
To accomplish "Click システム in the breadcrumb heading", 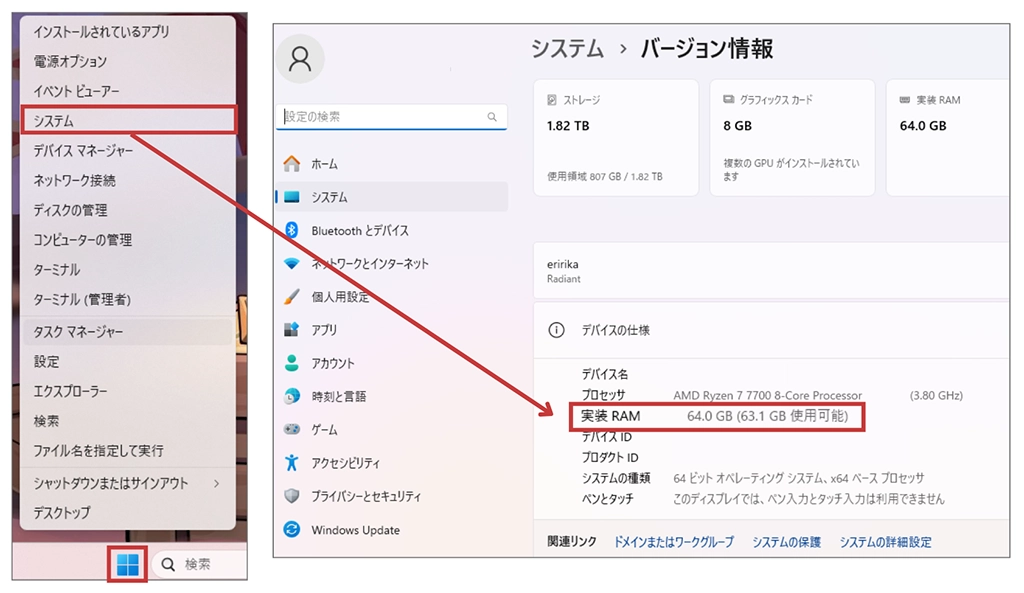I will (567, 49).
